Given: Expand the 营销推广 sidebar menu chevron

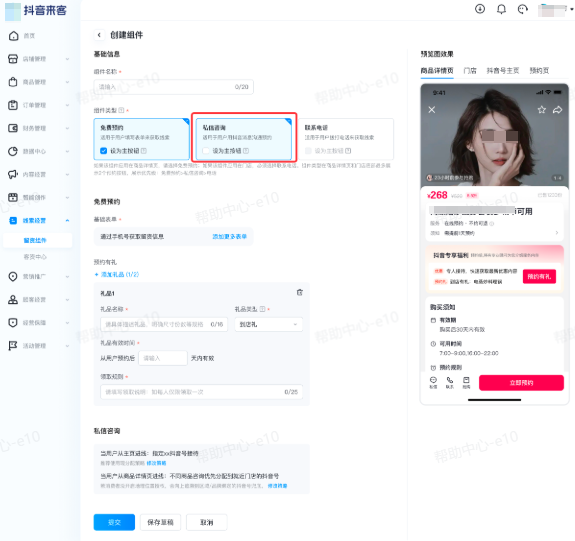Looking at the screenshot, I should point(67,277).
